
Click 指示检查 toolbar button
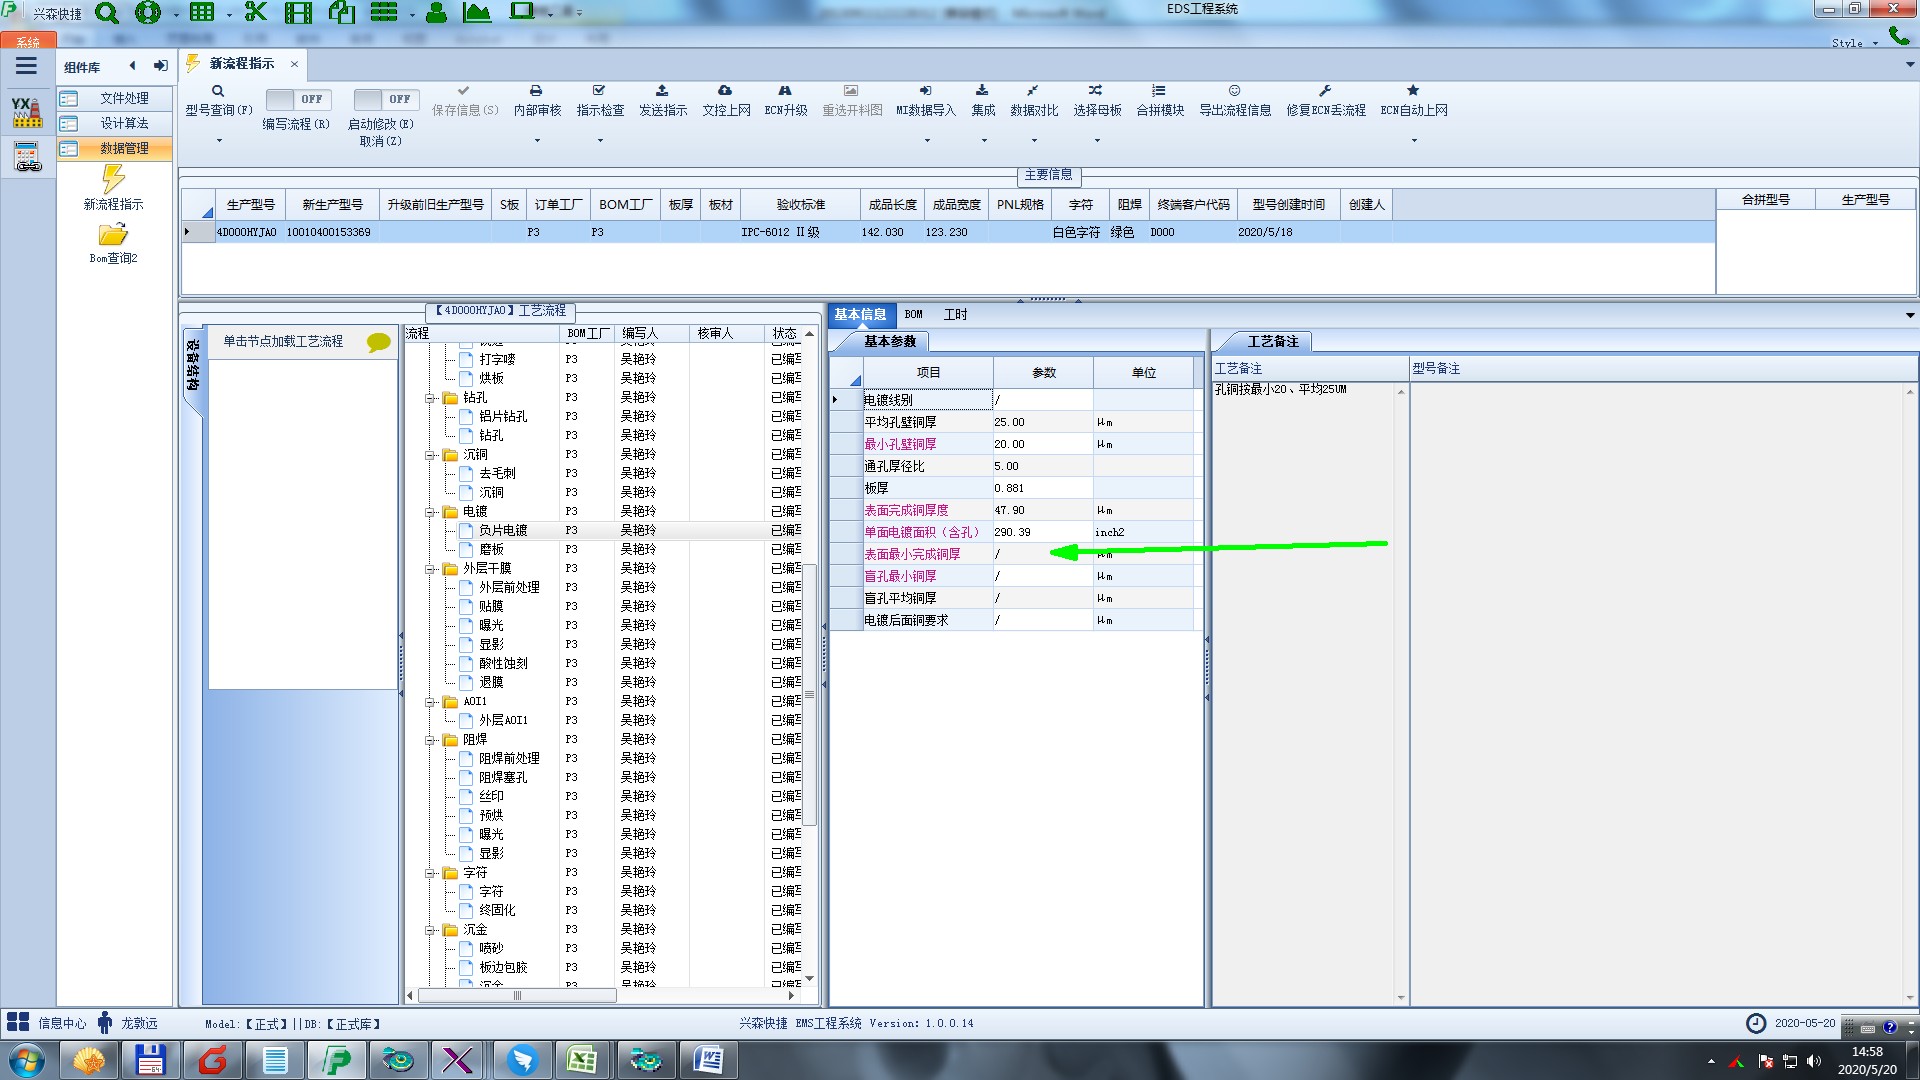point(600,101)
